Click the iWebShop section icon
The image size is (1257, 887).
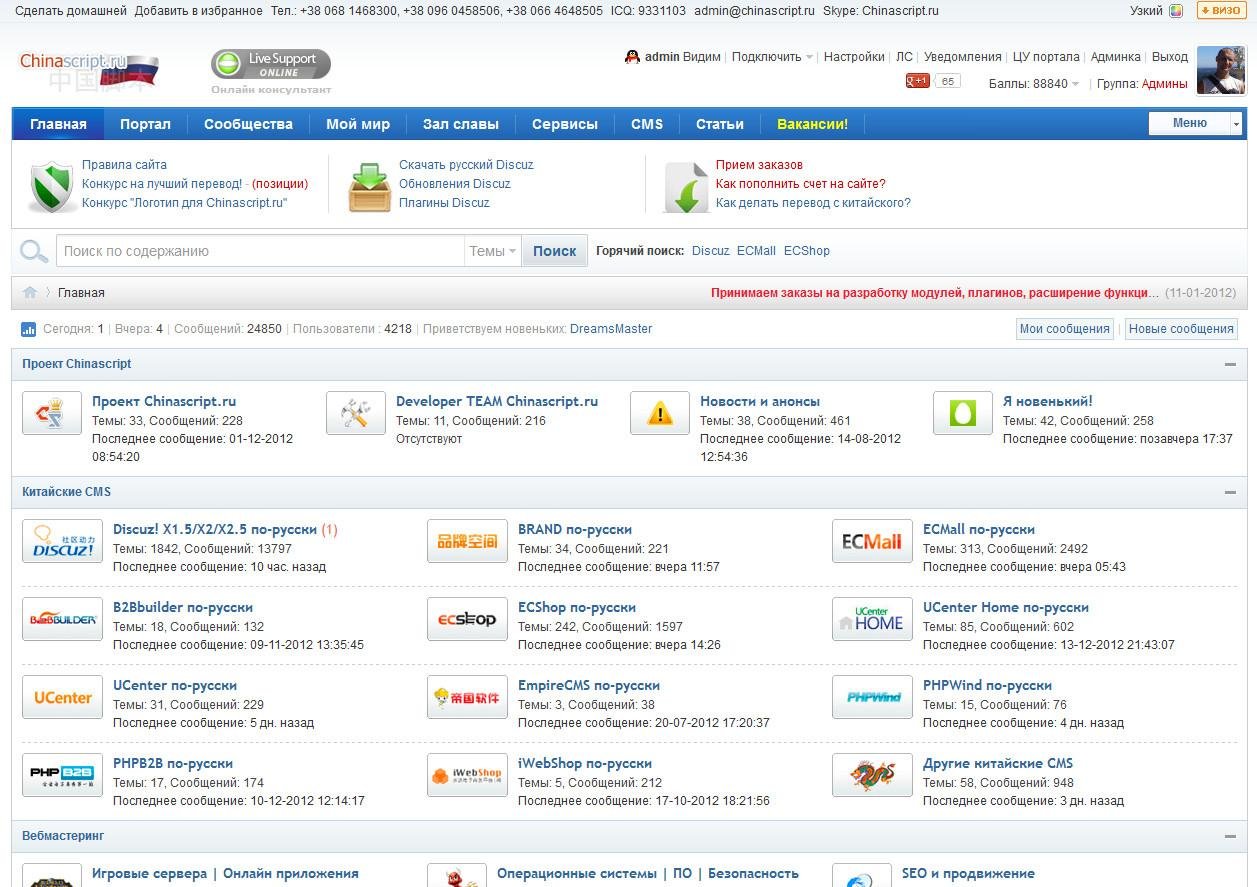[x=467, y=775]
